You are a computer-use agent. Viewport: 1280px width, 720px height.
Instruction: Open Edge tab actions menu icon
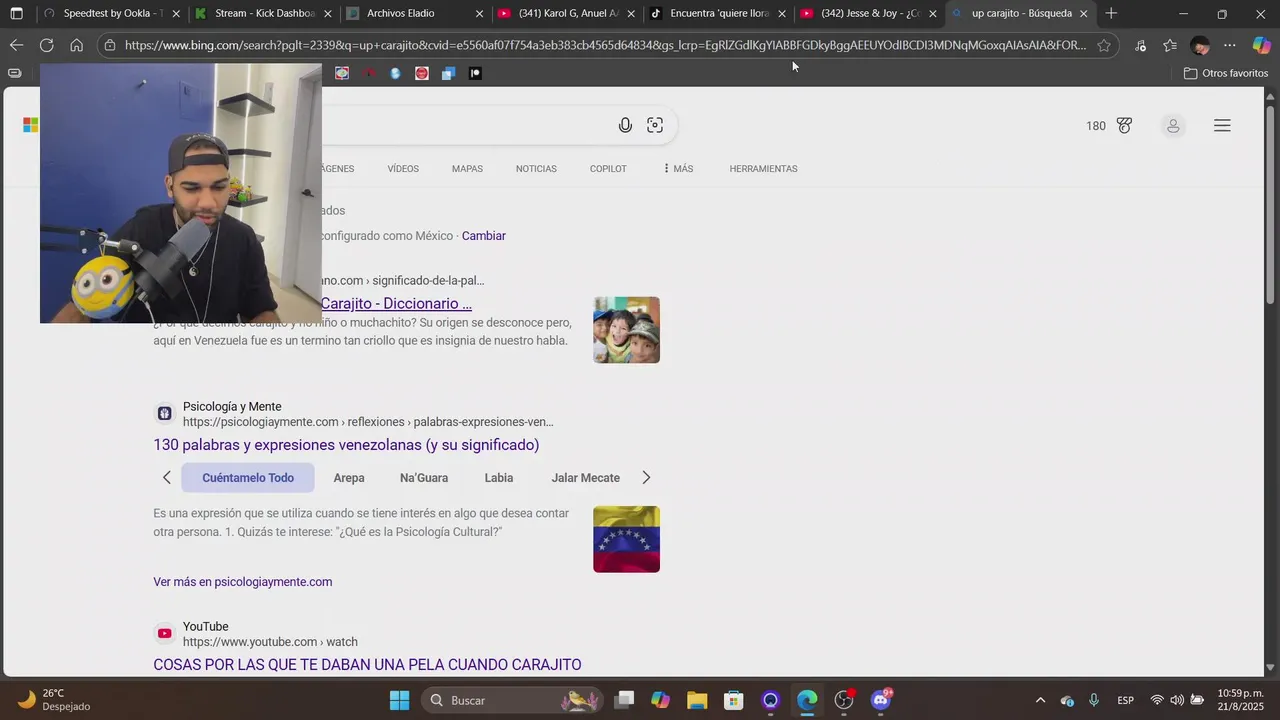click(x=16, y=13)
